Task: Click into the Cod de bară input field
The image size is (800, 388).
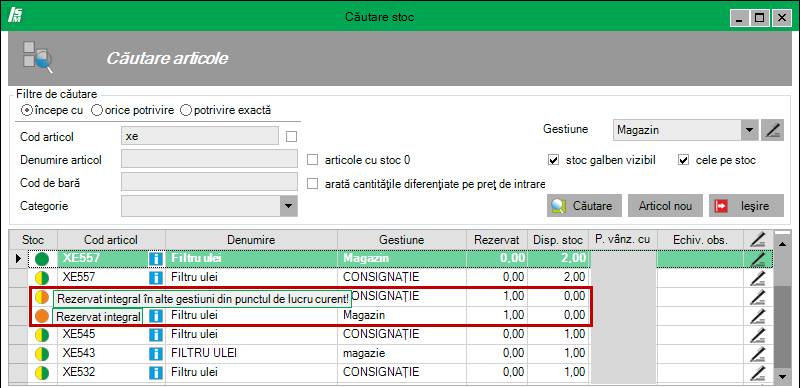Action: (209, 182)
